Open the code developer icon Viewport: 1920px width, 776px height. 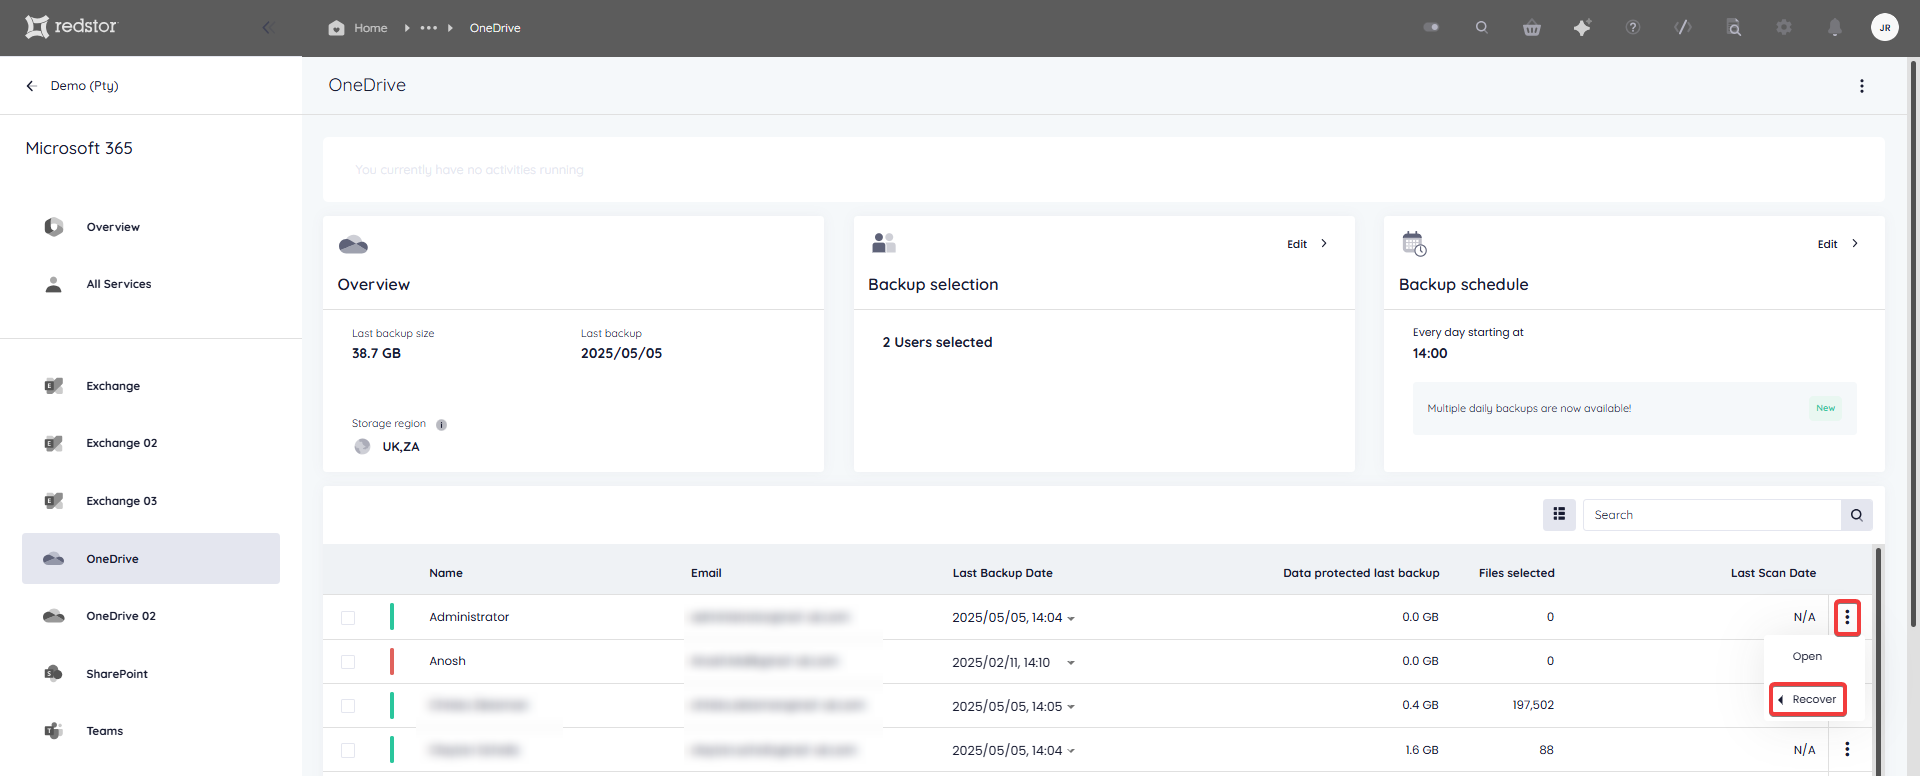click(x=1683, y=27)
